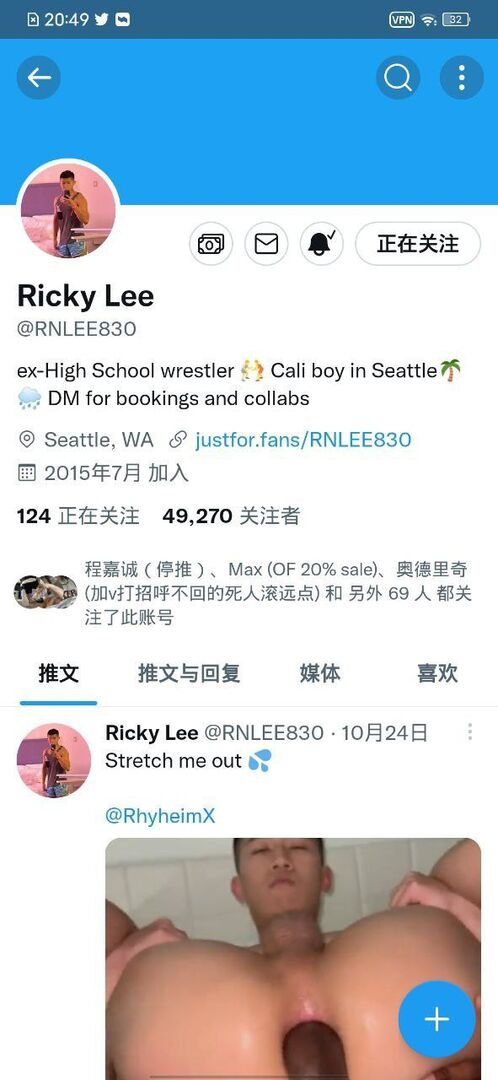Open direct message envelope icon

[x=266, y=244]
